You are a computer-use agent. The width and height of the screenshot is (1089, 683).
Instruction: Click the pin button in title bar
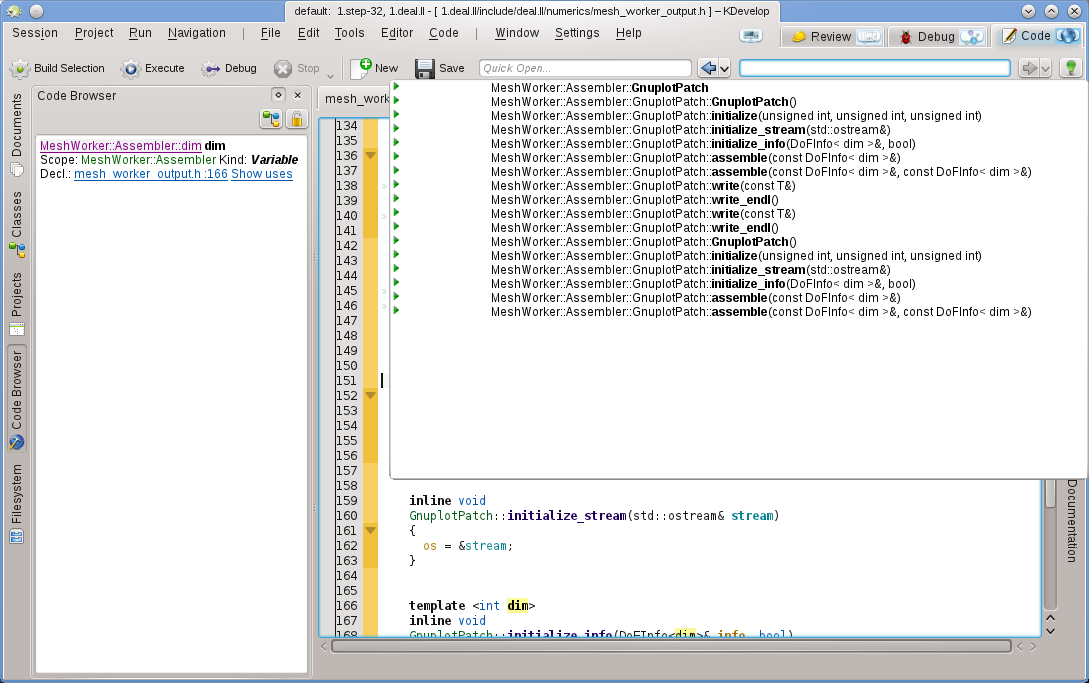pos(37,11)
